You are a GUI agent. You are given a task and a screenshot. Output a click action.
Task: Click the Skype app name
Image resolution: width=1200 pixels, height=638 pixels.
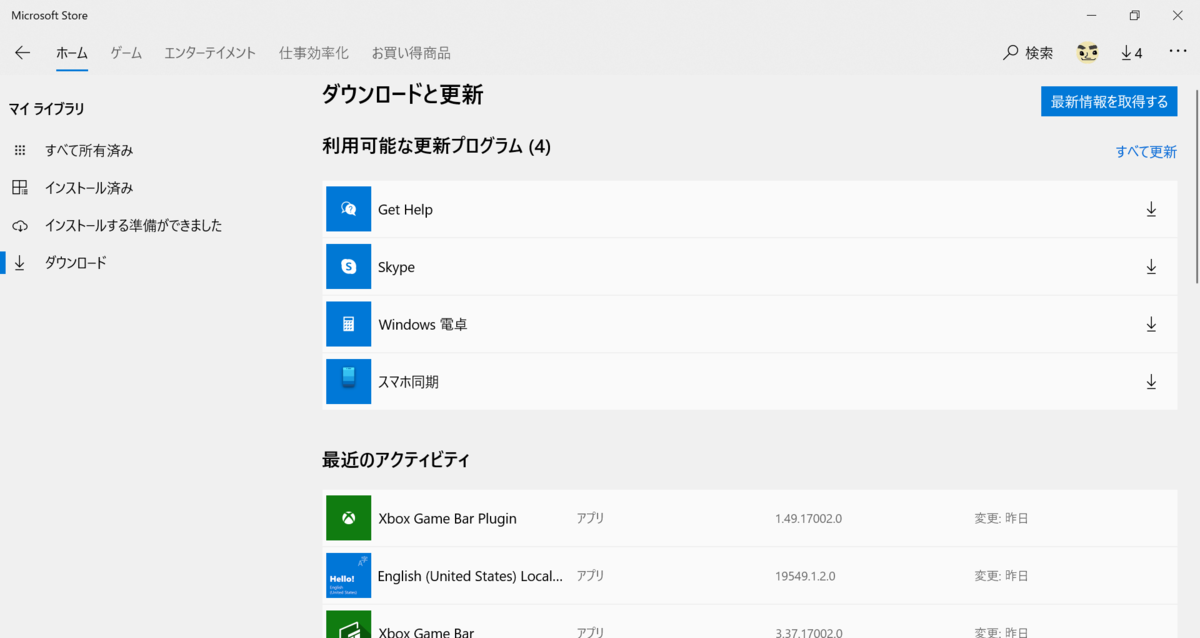pyautogui.click(x=396, y=267)
